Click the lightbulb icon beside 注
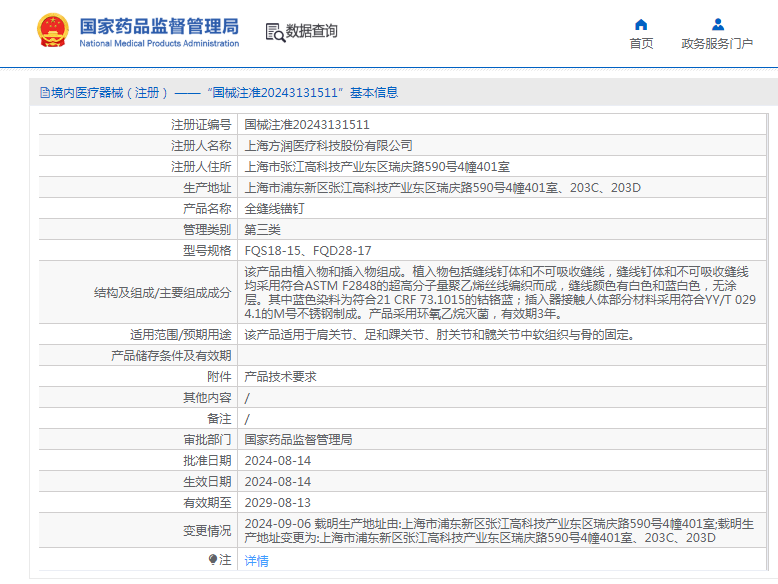 click(213, 560)
